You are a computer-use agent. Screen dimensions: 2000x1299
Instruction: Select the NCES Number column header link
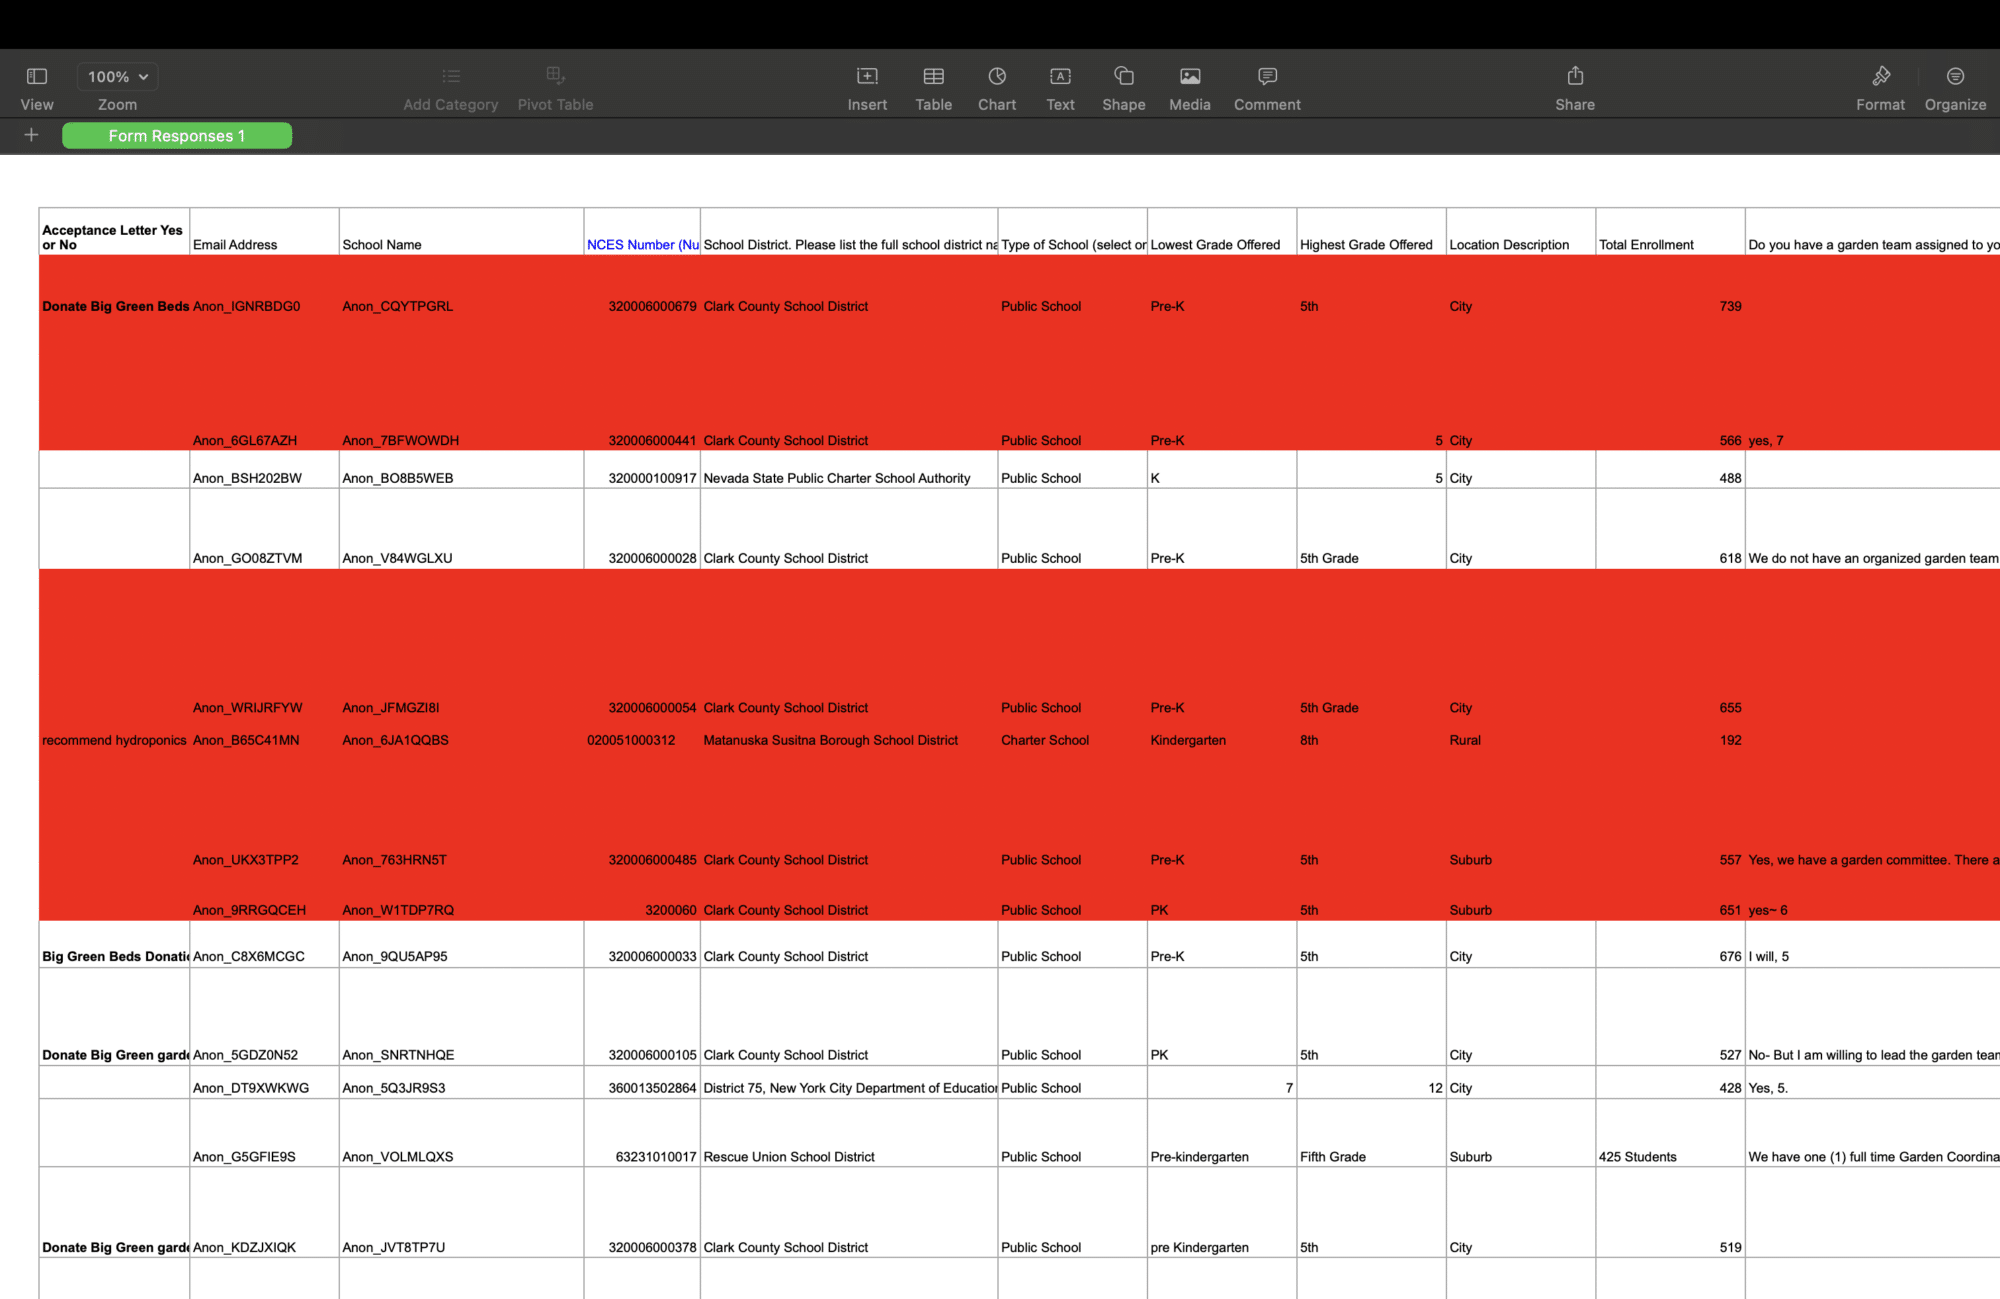tap(642, 244)
